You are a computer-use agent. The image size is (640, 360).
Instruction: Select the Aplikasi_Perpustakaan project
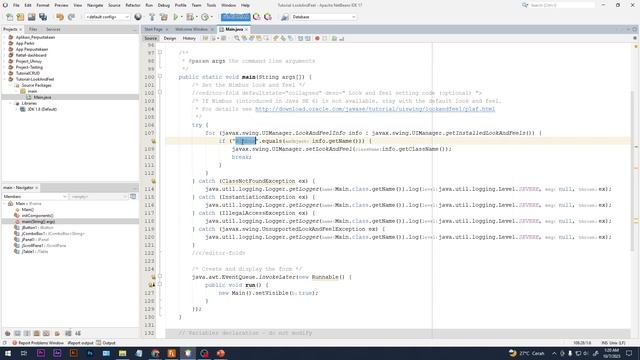(35, 37)
